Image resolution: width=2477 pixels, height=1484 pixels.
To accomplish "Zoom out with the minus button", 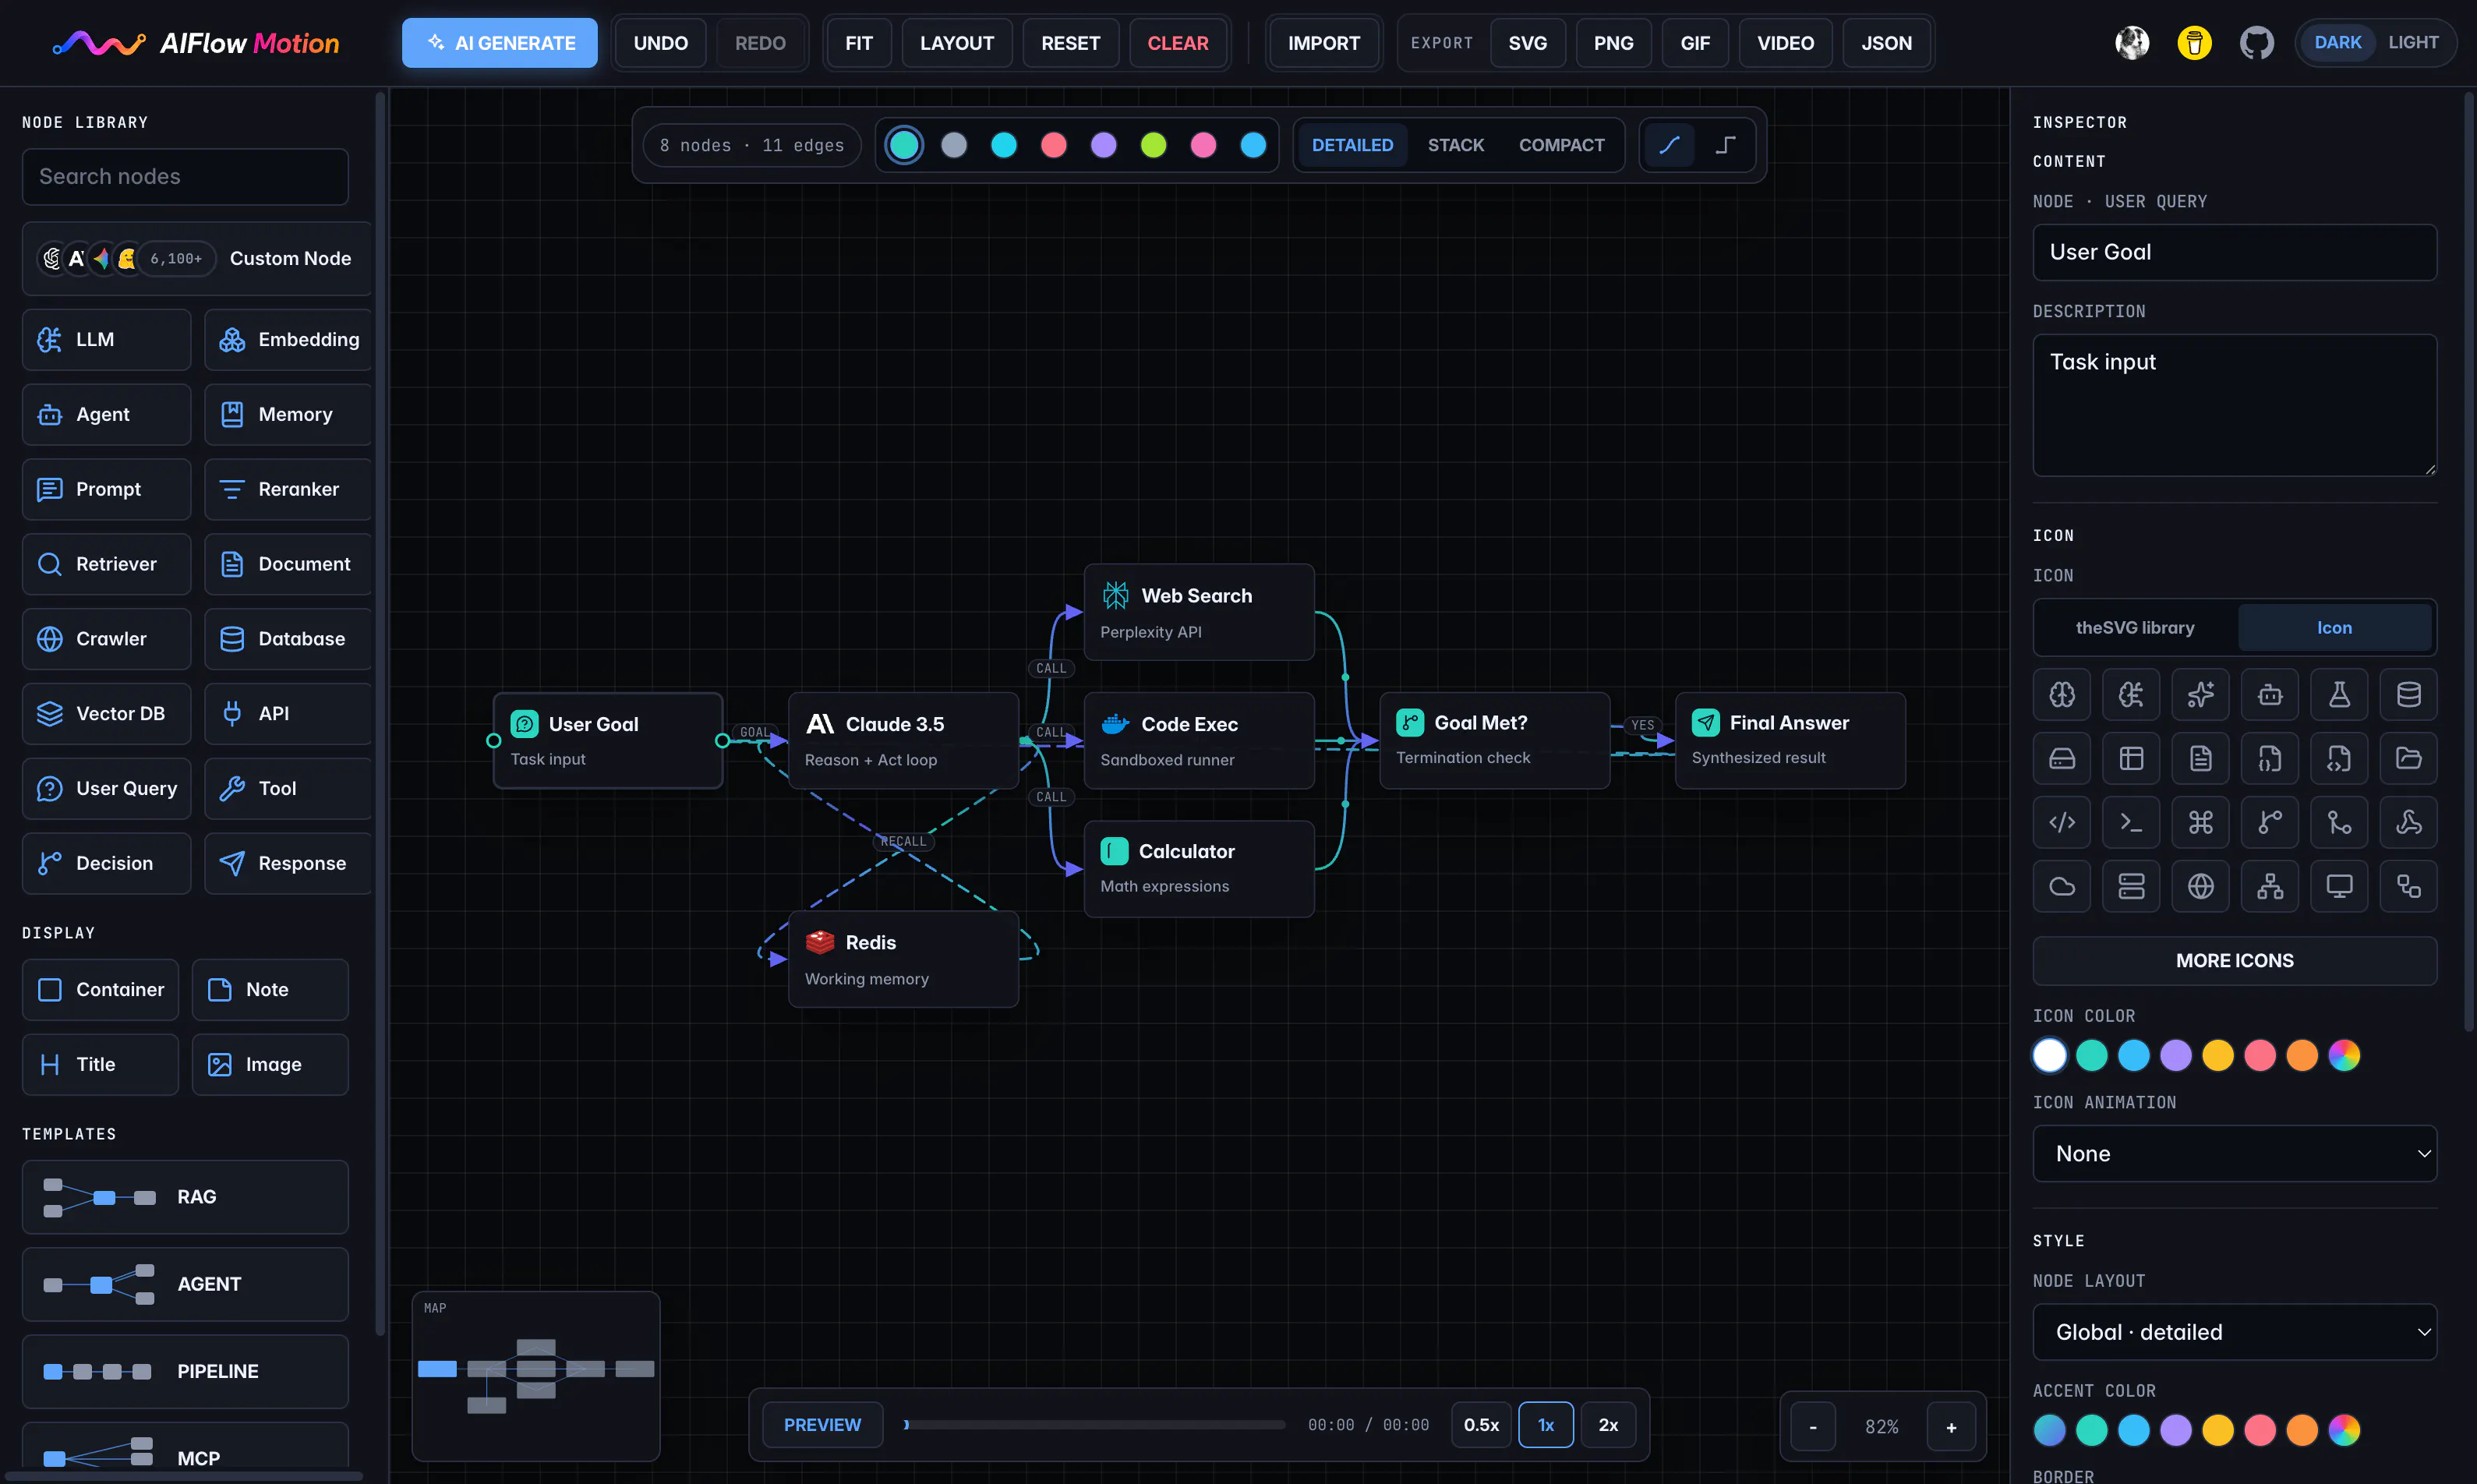I will pyautogui.click(x=1812, y=1427).
